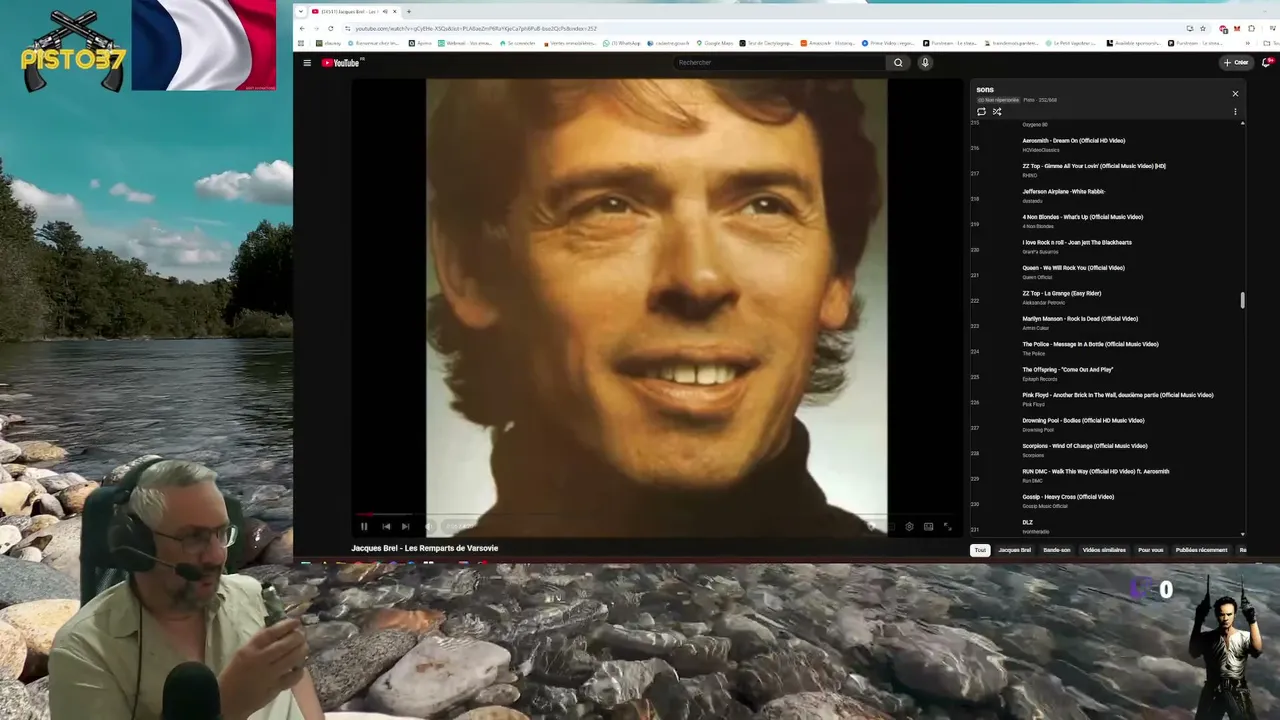The image size is (1280, 720).
Task: Toggle playlist loop
Action: (981, 111)
